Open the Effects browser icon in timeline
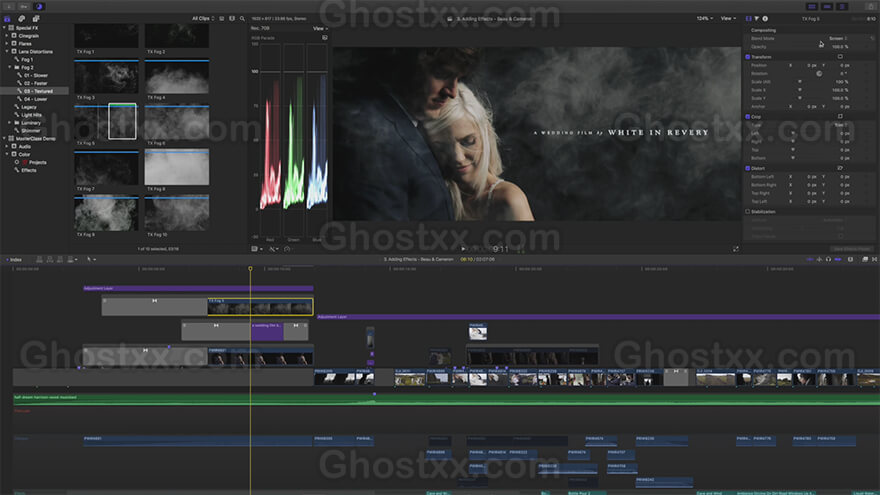Image resolution: width=880 pixels, height=495 pixels. pos(865,259)
